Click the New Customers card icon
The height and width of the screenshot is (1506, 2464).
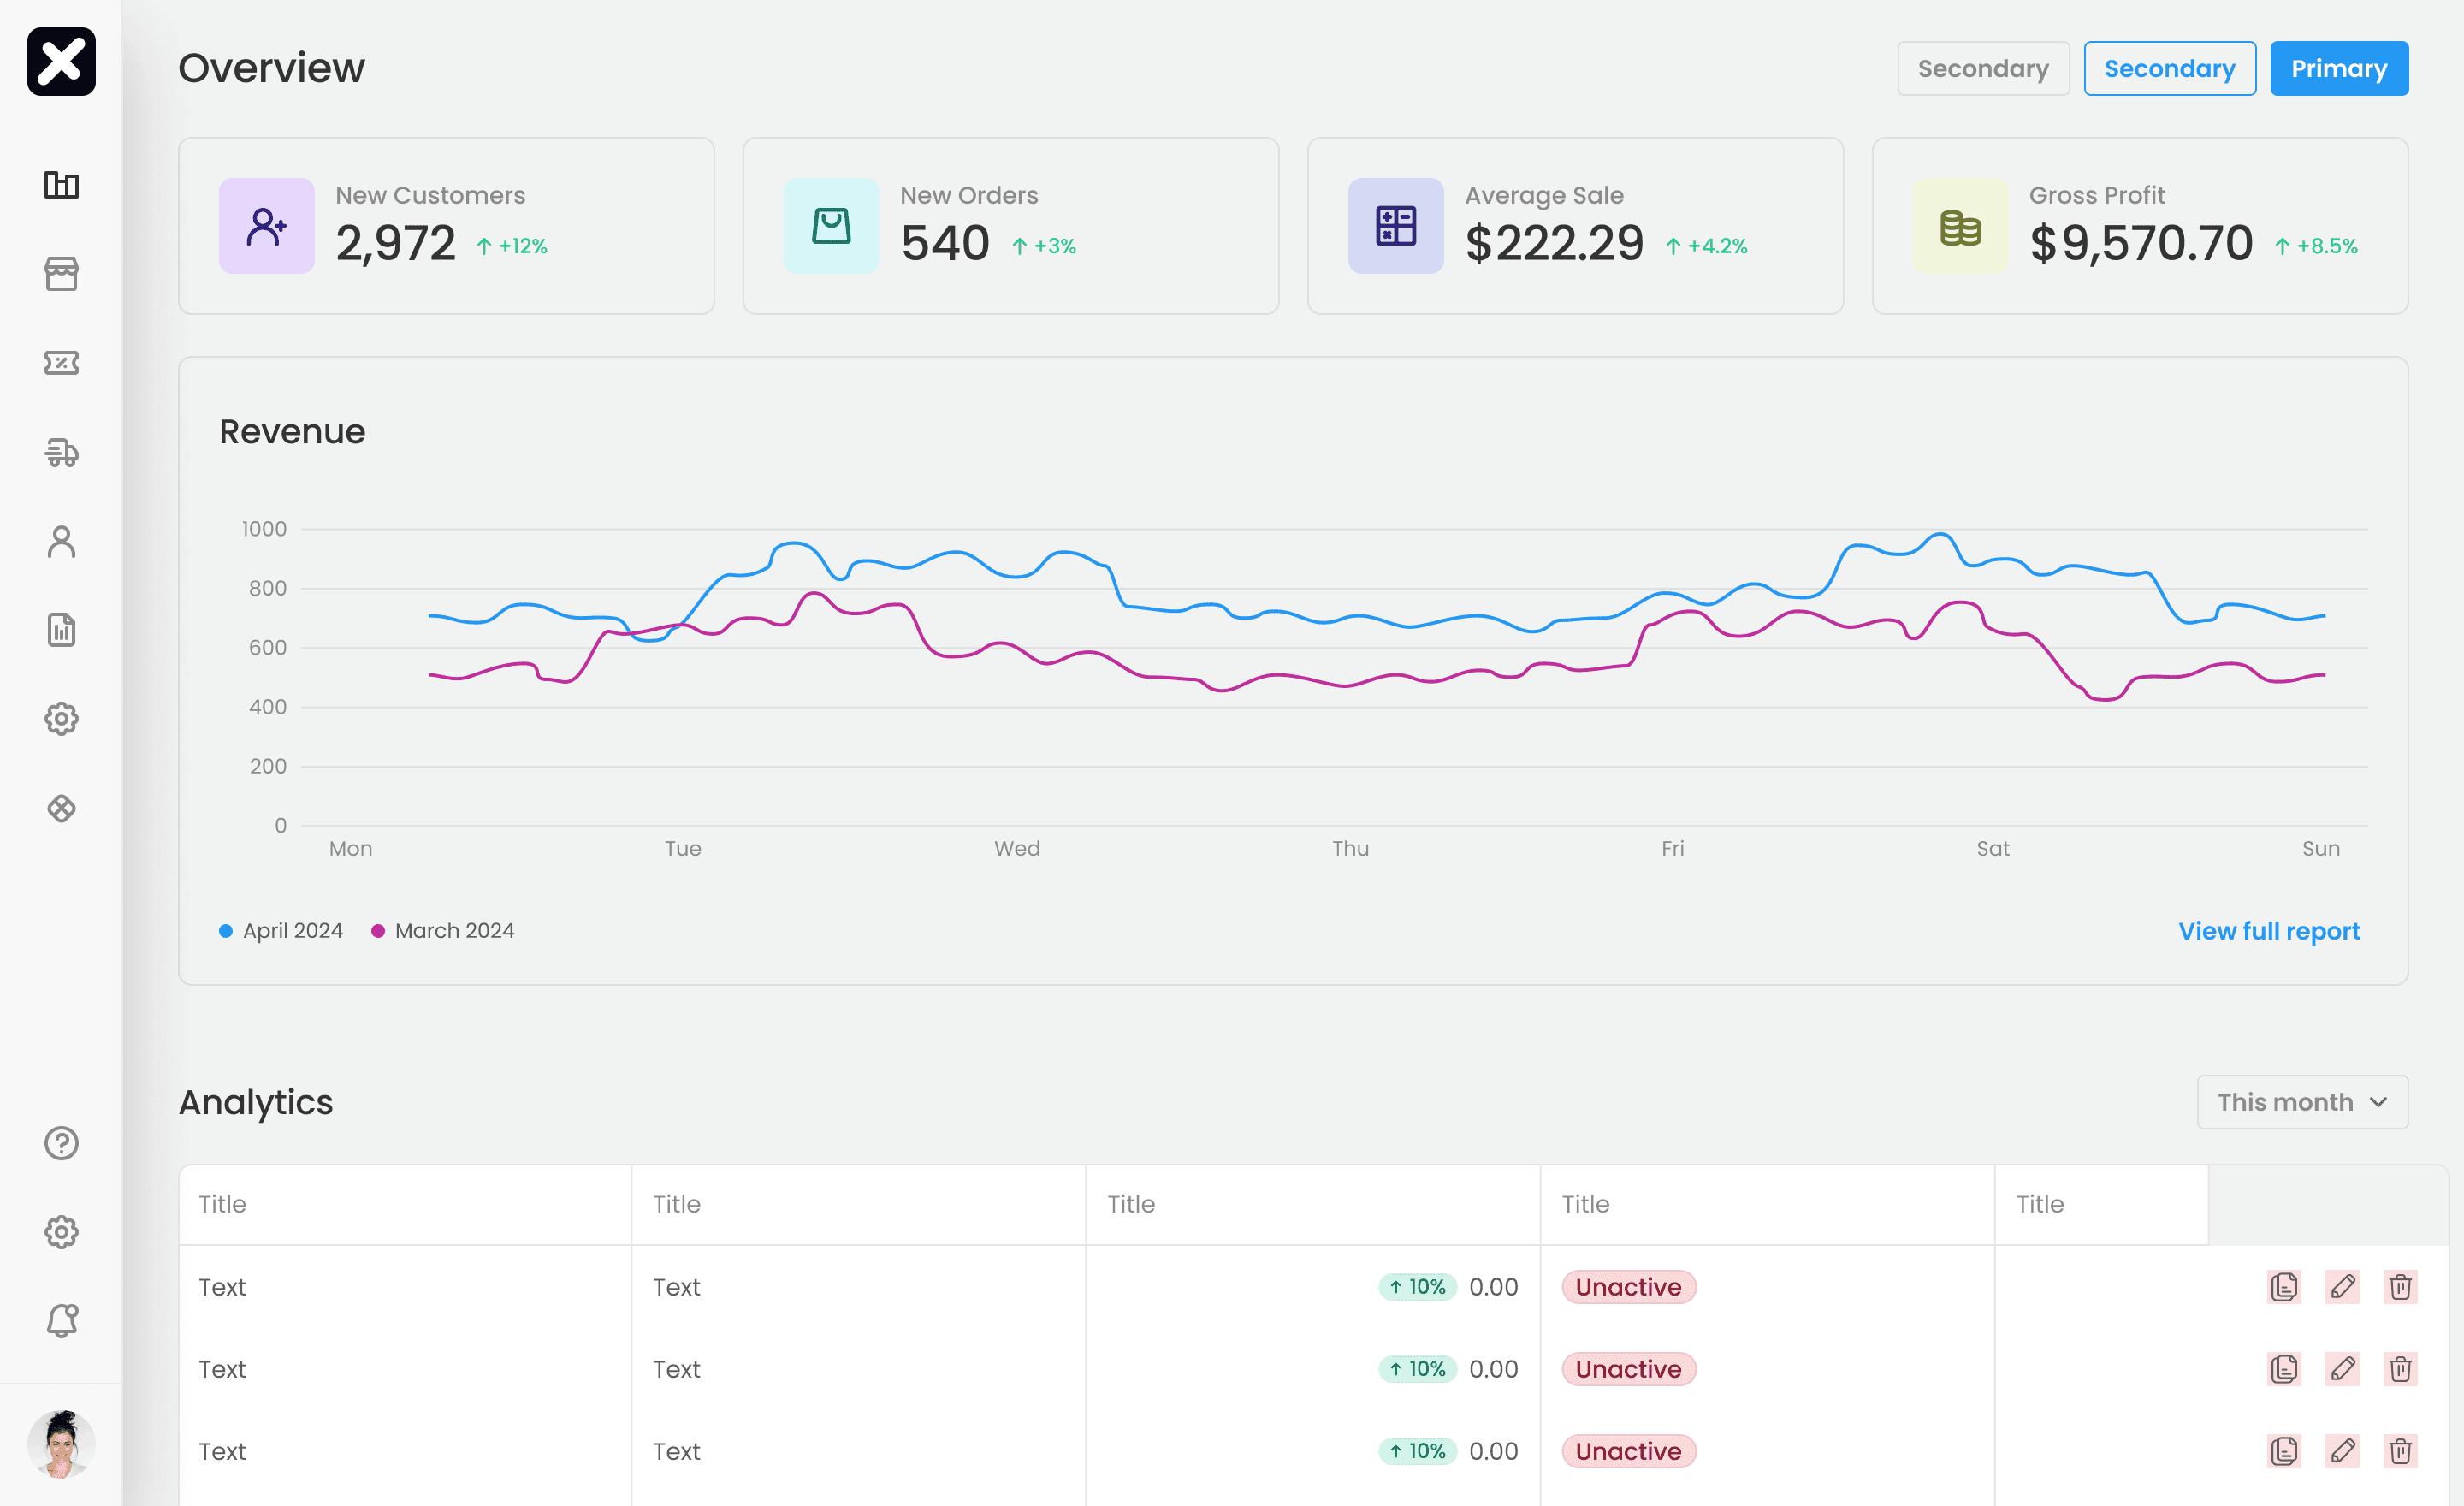coord(267,226)
